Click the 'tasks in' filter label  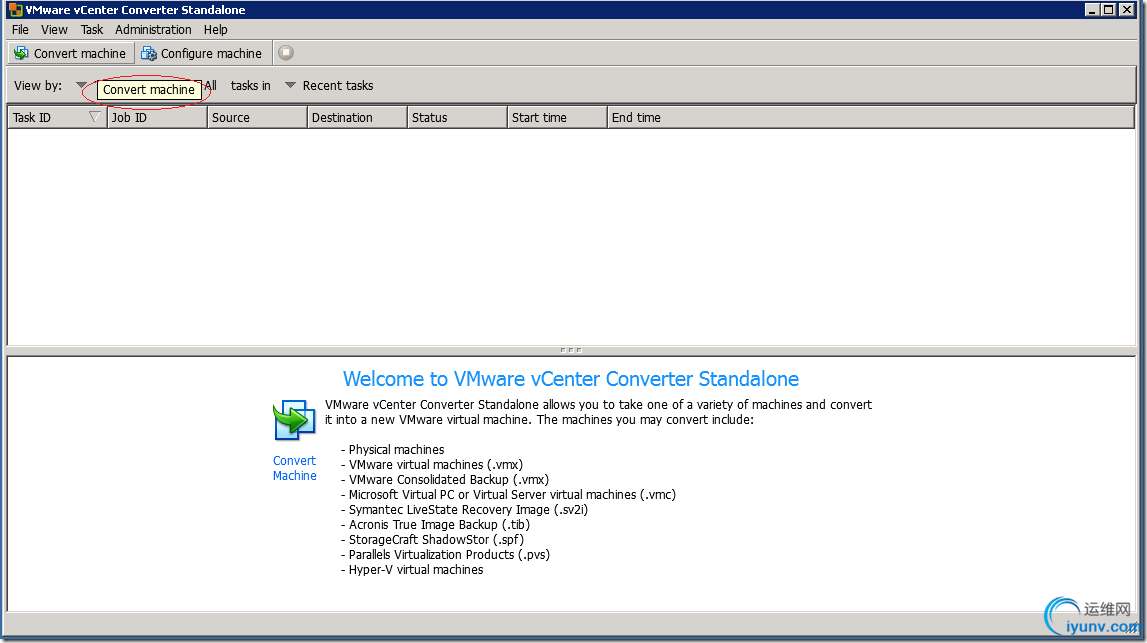250,86
